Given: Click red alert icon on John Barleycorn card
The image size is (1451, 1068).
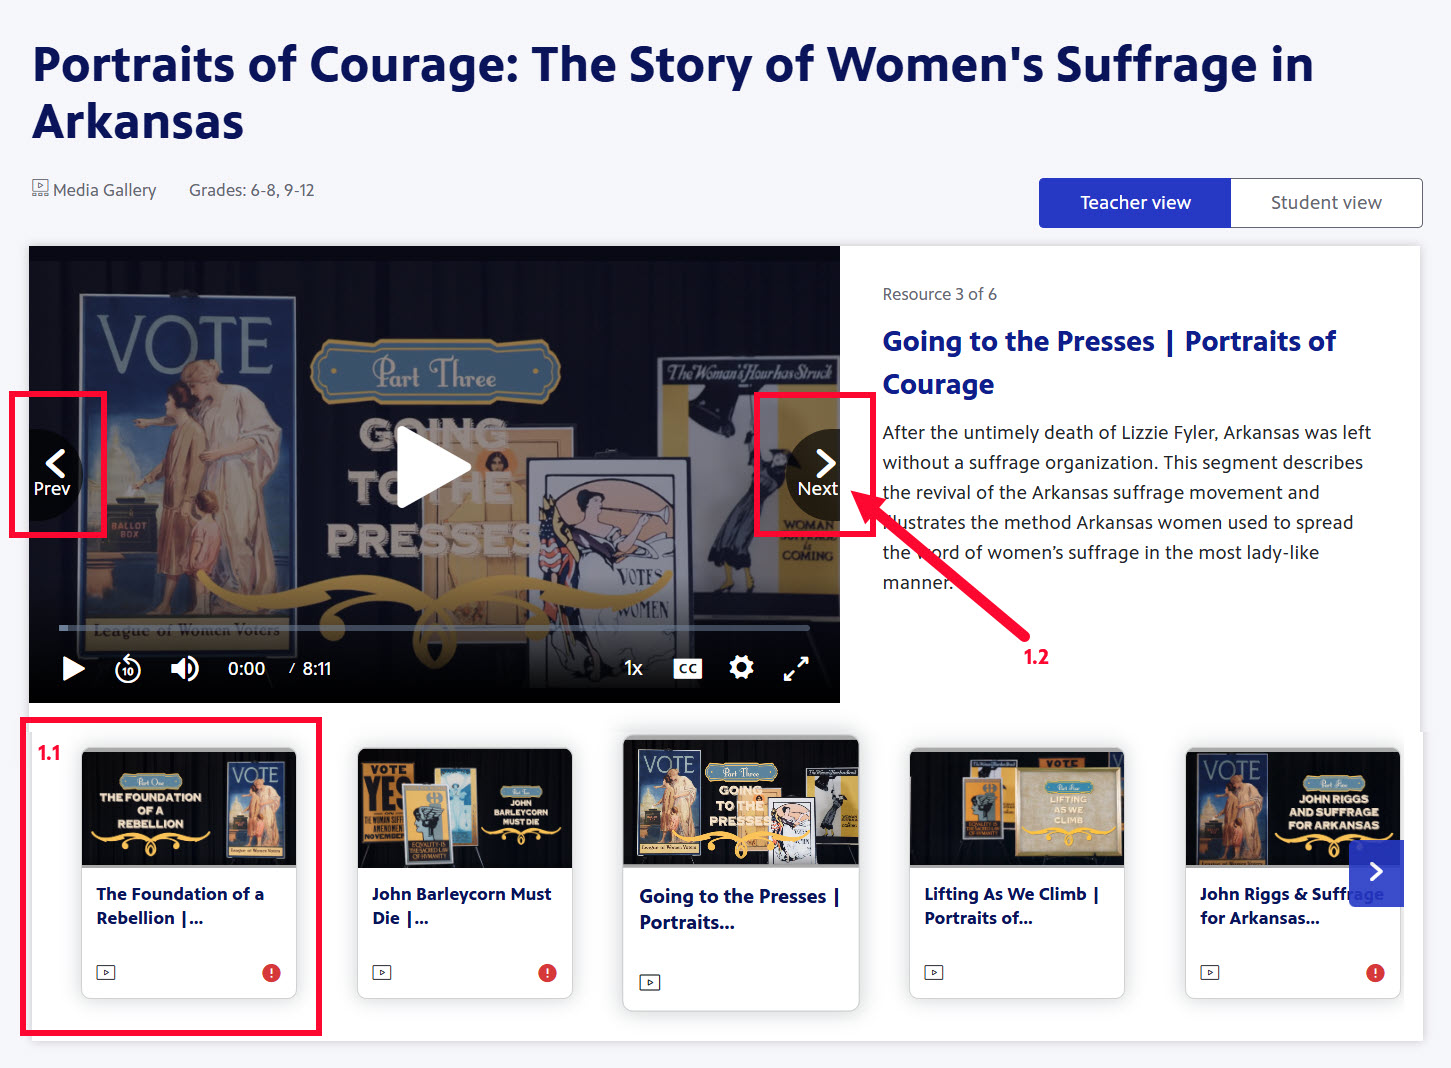Looking at the screenshot, I should [x=547, y=973].
